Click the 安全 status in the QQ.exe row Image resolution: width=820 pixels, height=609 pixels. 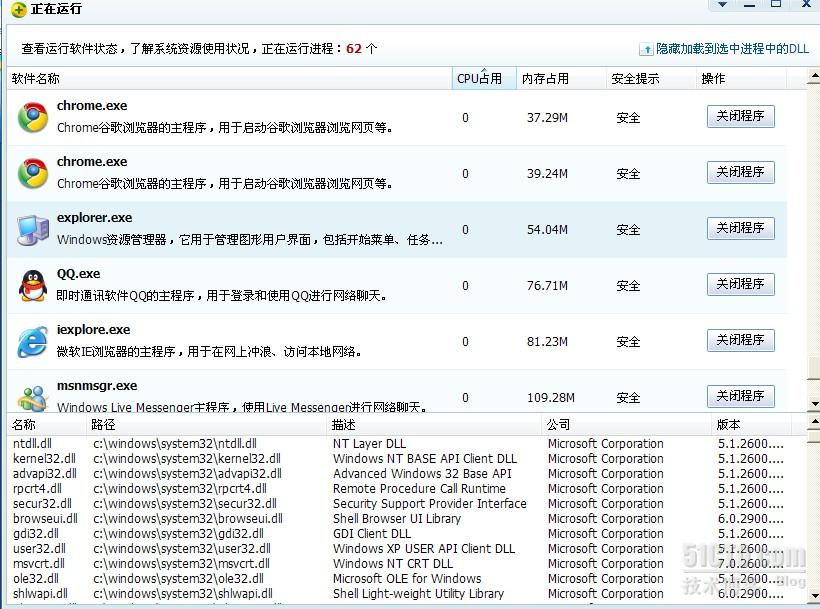628,285
